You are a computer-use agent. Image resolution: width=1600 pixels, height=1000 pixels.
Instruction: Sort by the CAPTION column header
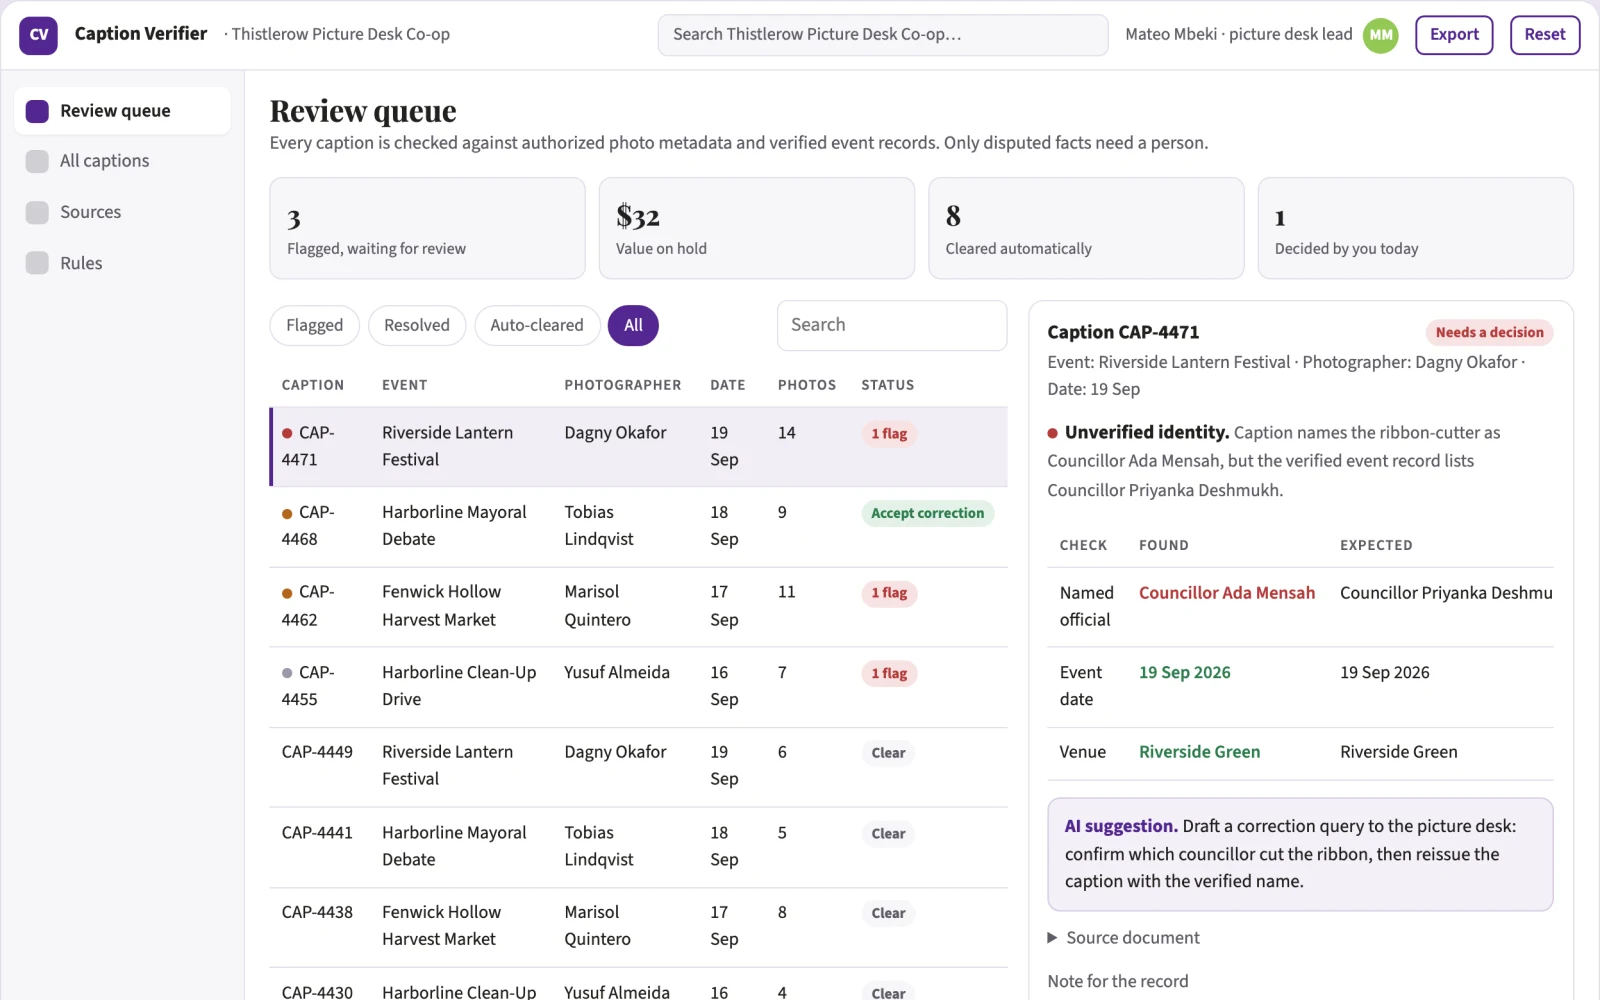[313, 385]
